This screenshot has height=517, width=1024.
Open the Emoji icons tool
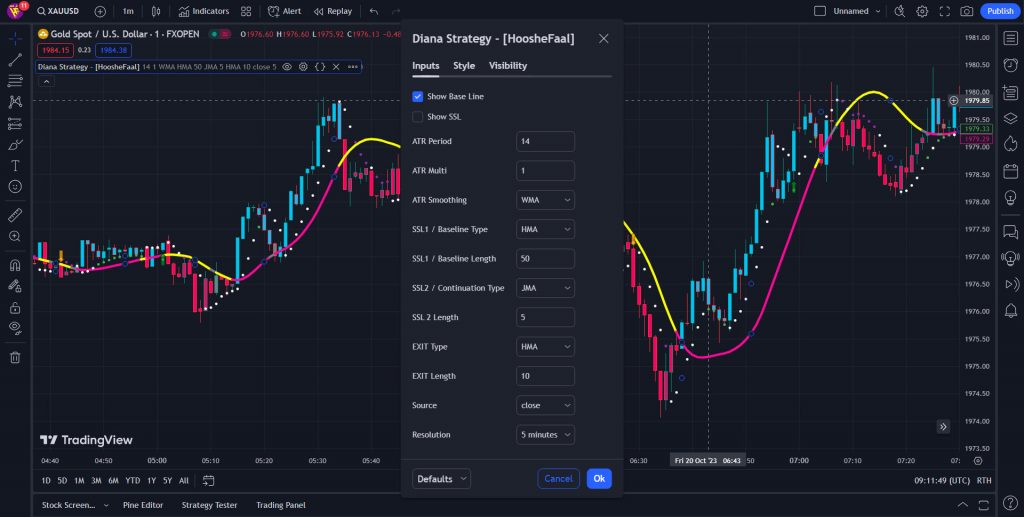[x=15, y=187]
